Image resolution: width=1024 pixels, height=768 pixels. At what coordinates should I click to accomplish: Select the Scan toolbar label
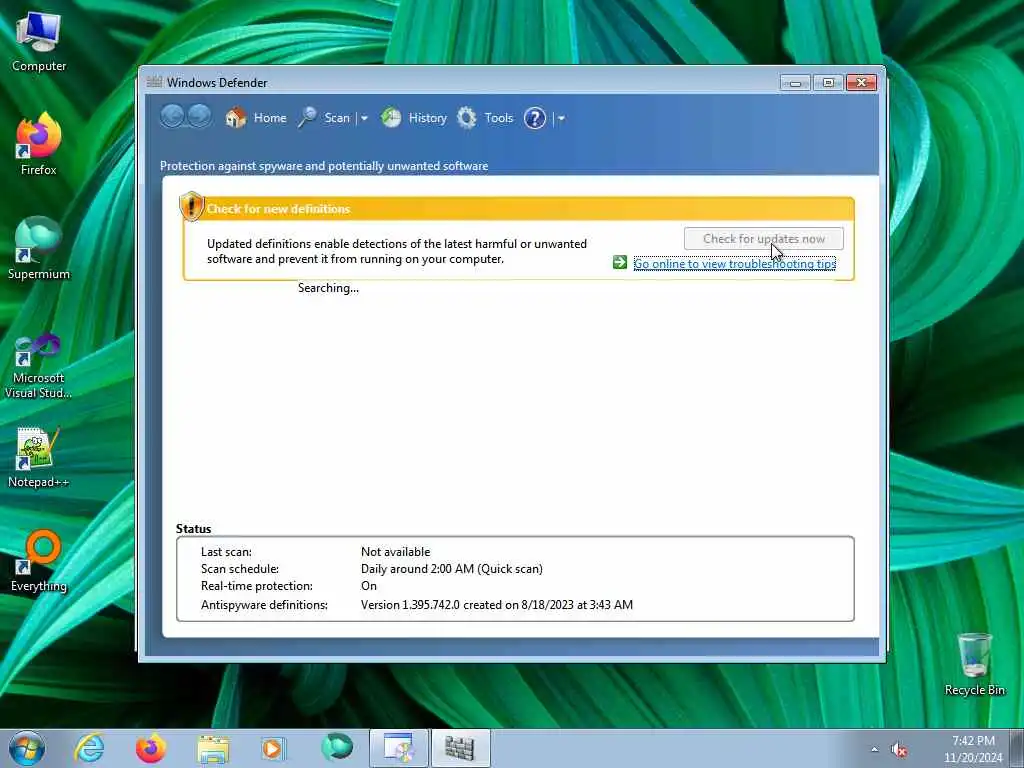click(337, 118)
